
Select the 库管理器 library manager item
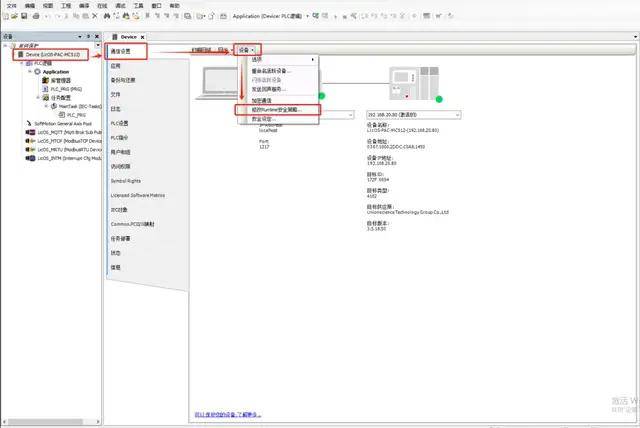tap(55, 80)
